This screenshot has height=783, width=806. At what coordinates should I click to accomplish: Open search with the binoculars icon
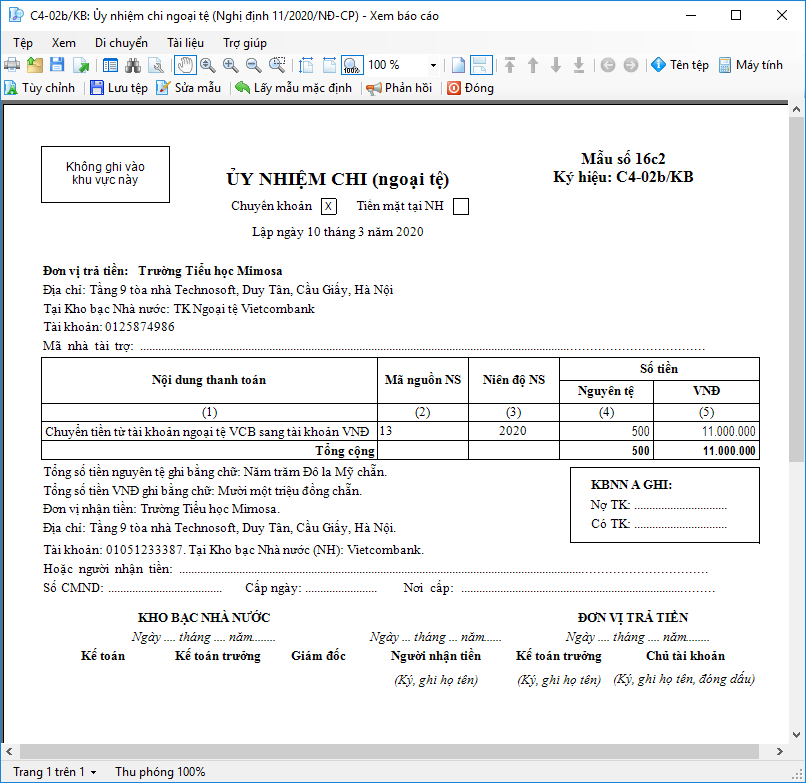(133, 65)
